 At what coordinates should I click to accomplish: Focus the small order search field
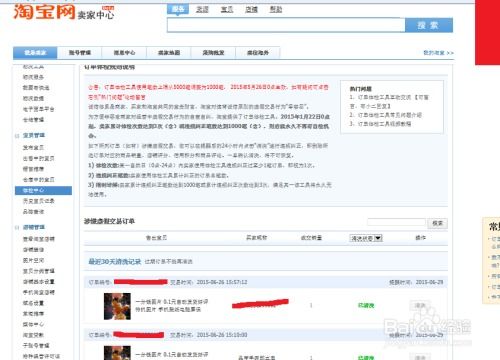point(397,222)
